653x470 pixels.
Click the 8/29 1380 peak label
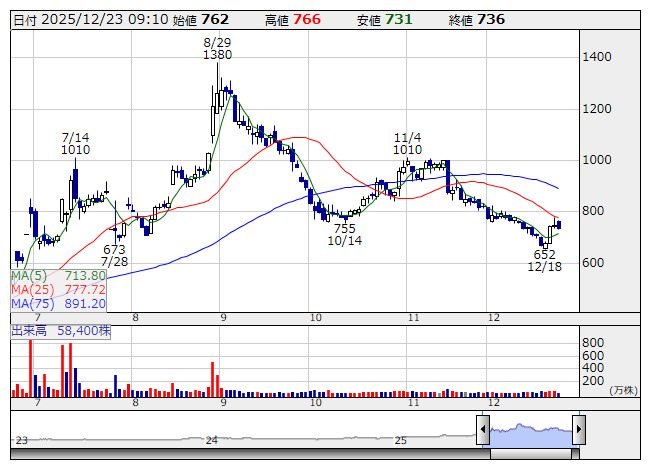tap(217, 48)
